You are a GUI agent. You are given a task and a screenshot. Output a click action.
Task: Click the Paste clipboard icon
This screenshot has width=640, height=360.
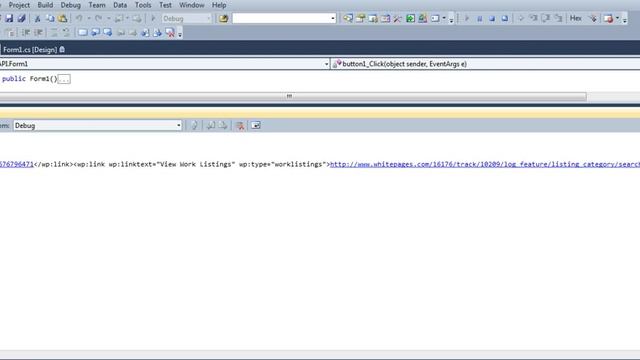(62, 18)
